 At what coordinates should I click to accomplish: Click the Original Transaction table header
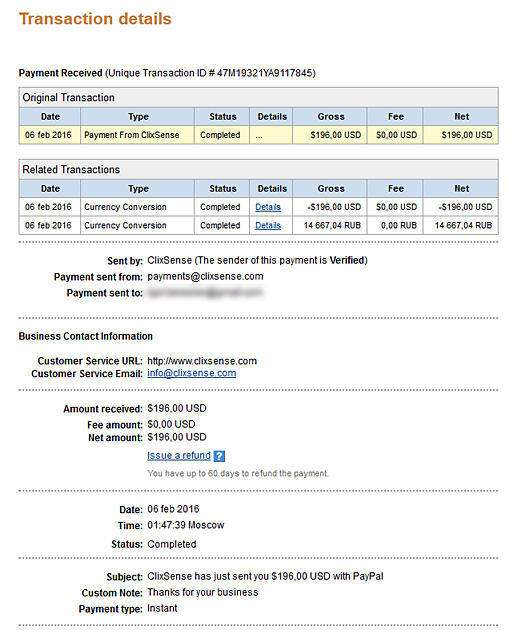[258, 98]
